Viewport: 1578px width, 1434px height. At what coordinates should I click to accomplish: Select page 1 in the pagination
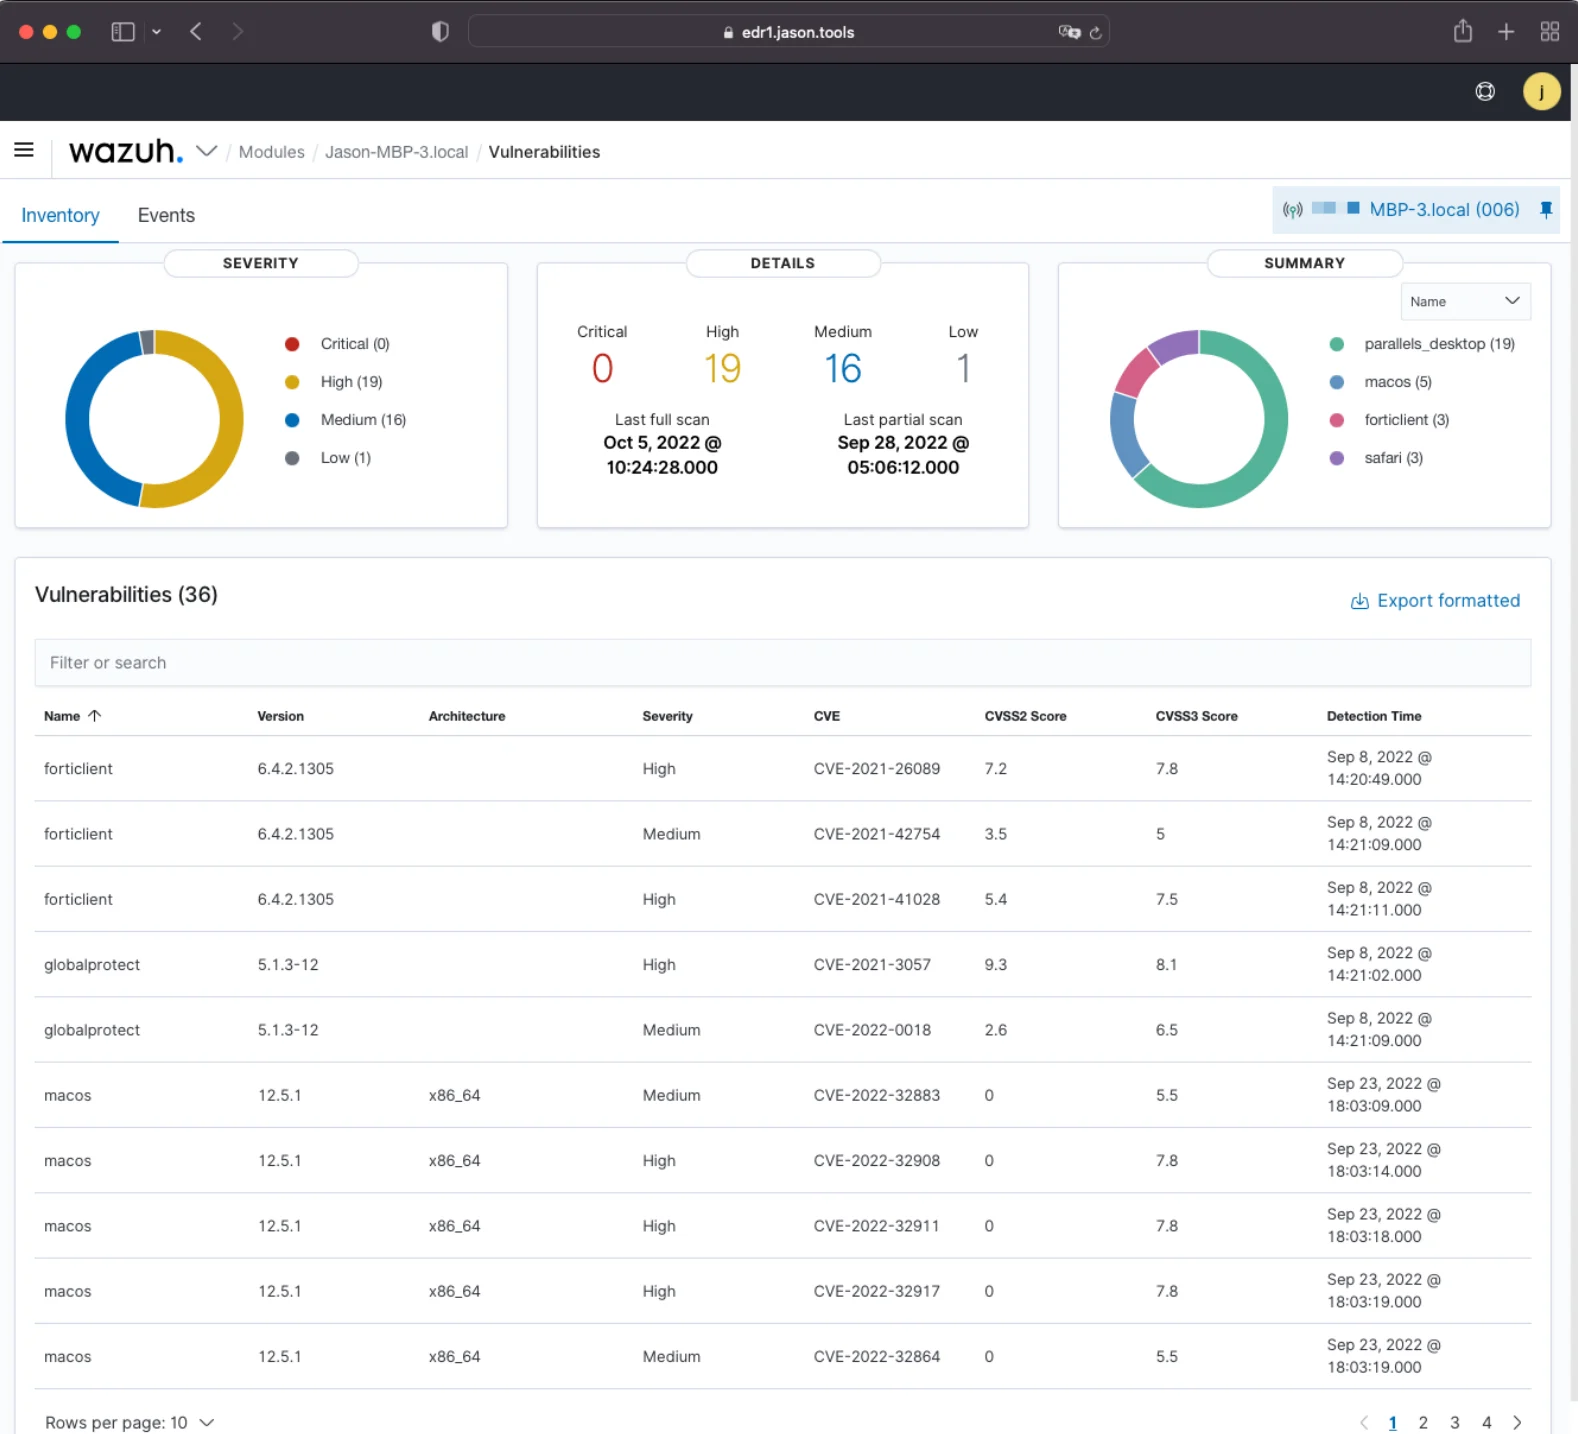click(1392, 1422)
